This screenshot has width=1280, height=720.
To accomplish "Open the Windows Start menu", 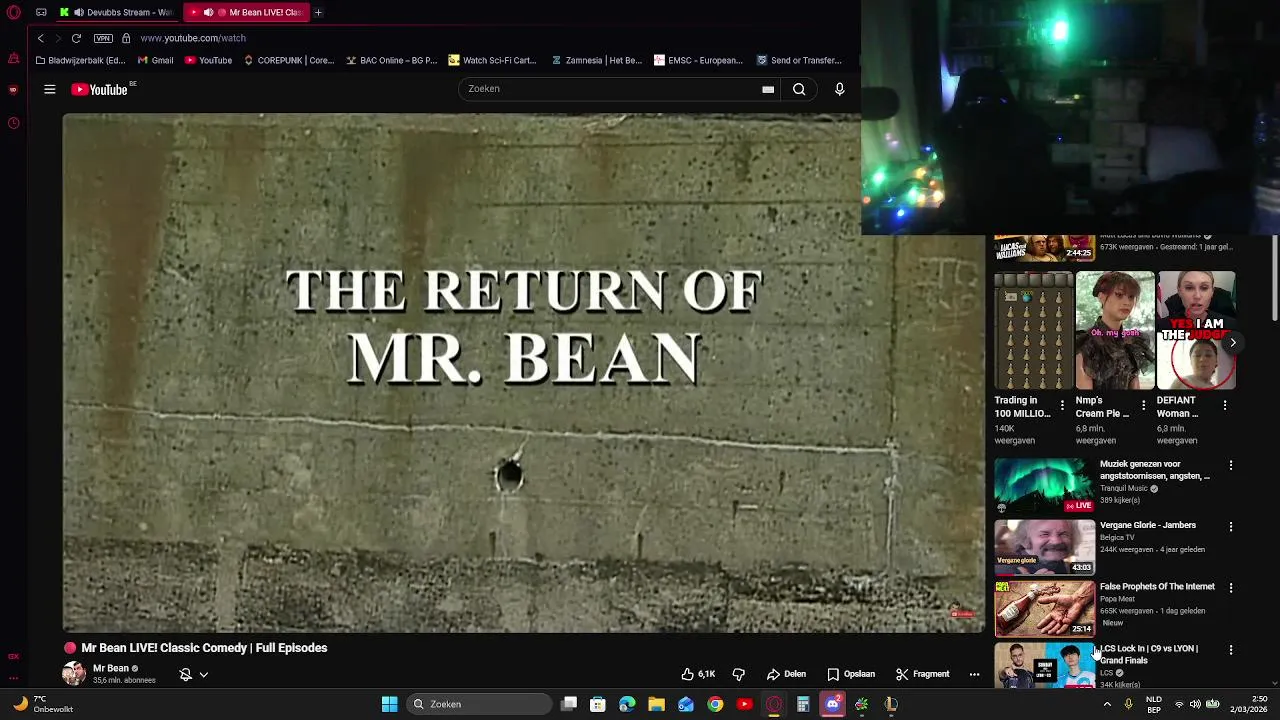I will click(x=389, y=704).
